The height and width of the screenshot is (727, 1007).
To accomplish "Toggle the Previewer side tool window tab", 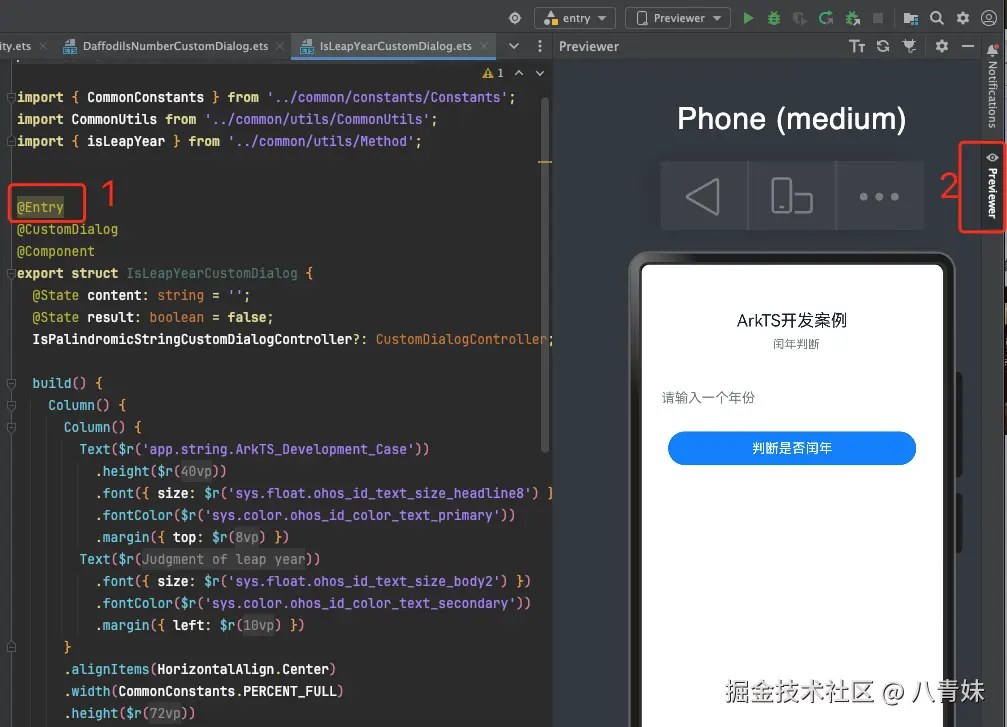I will coord(993,186).
